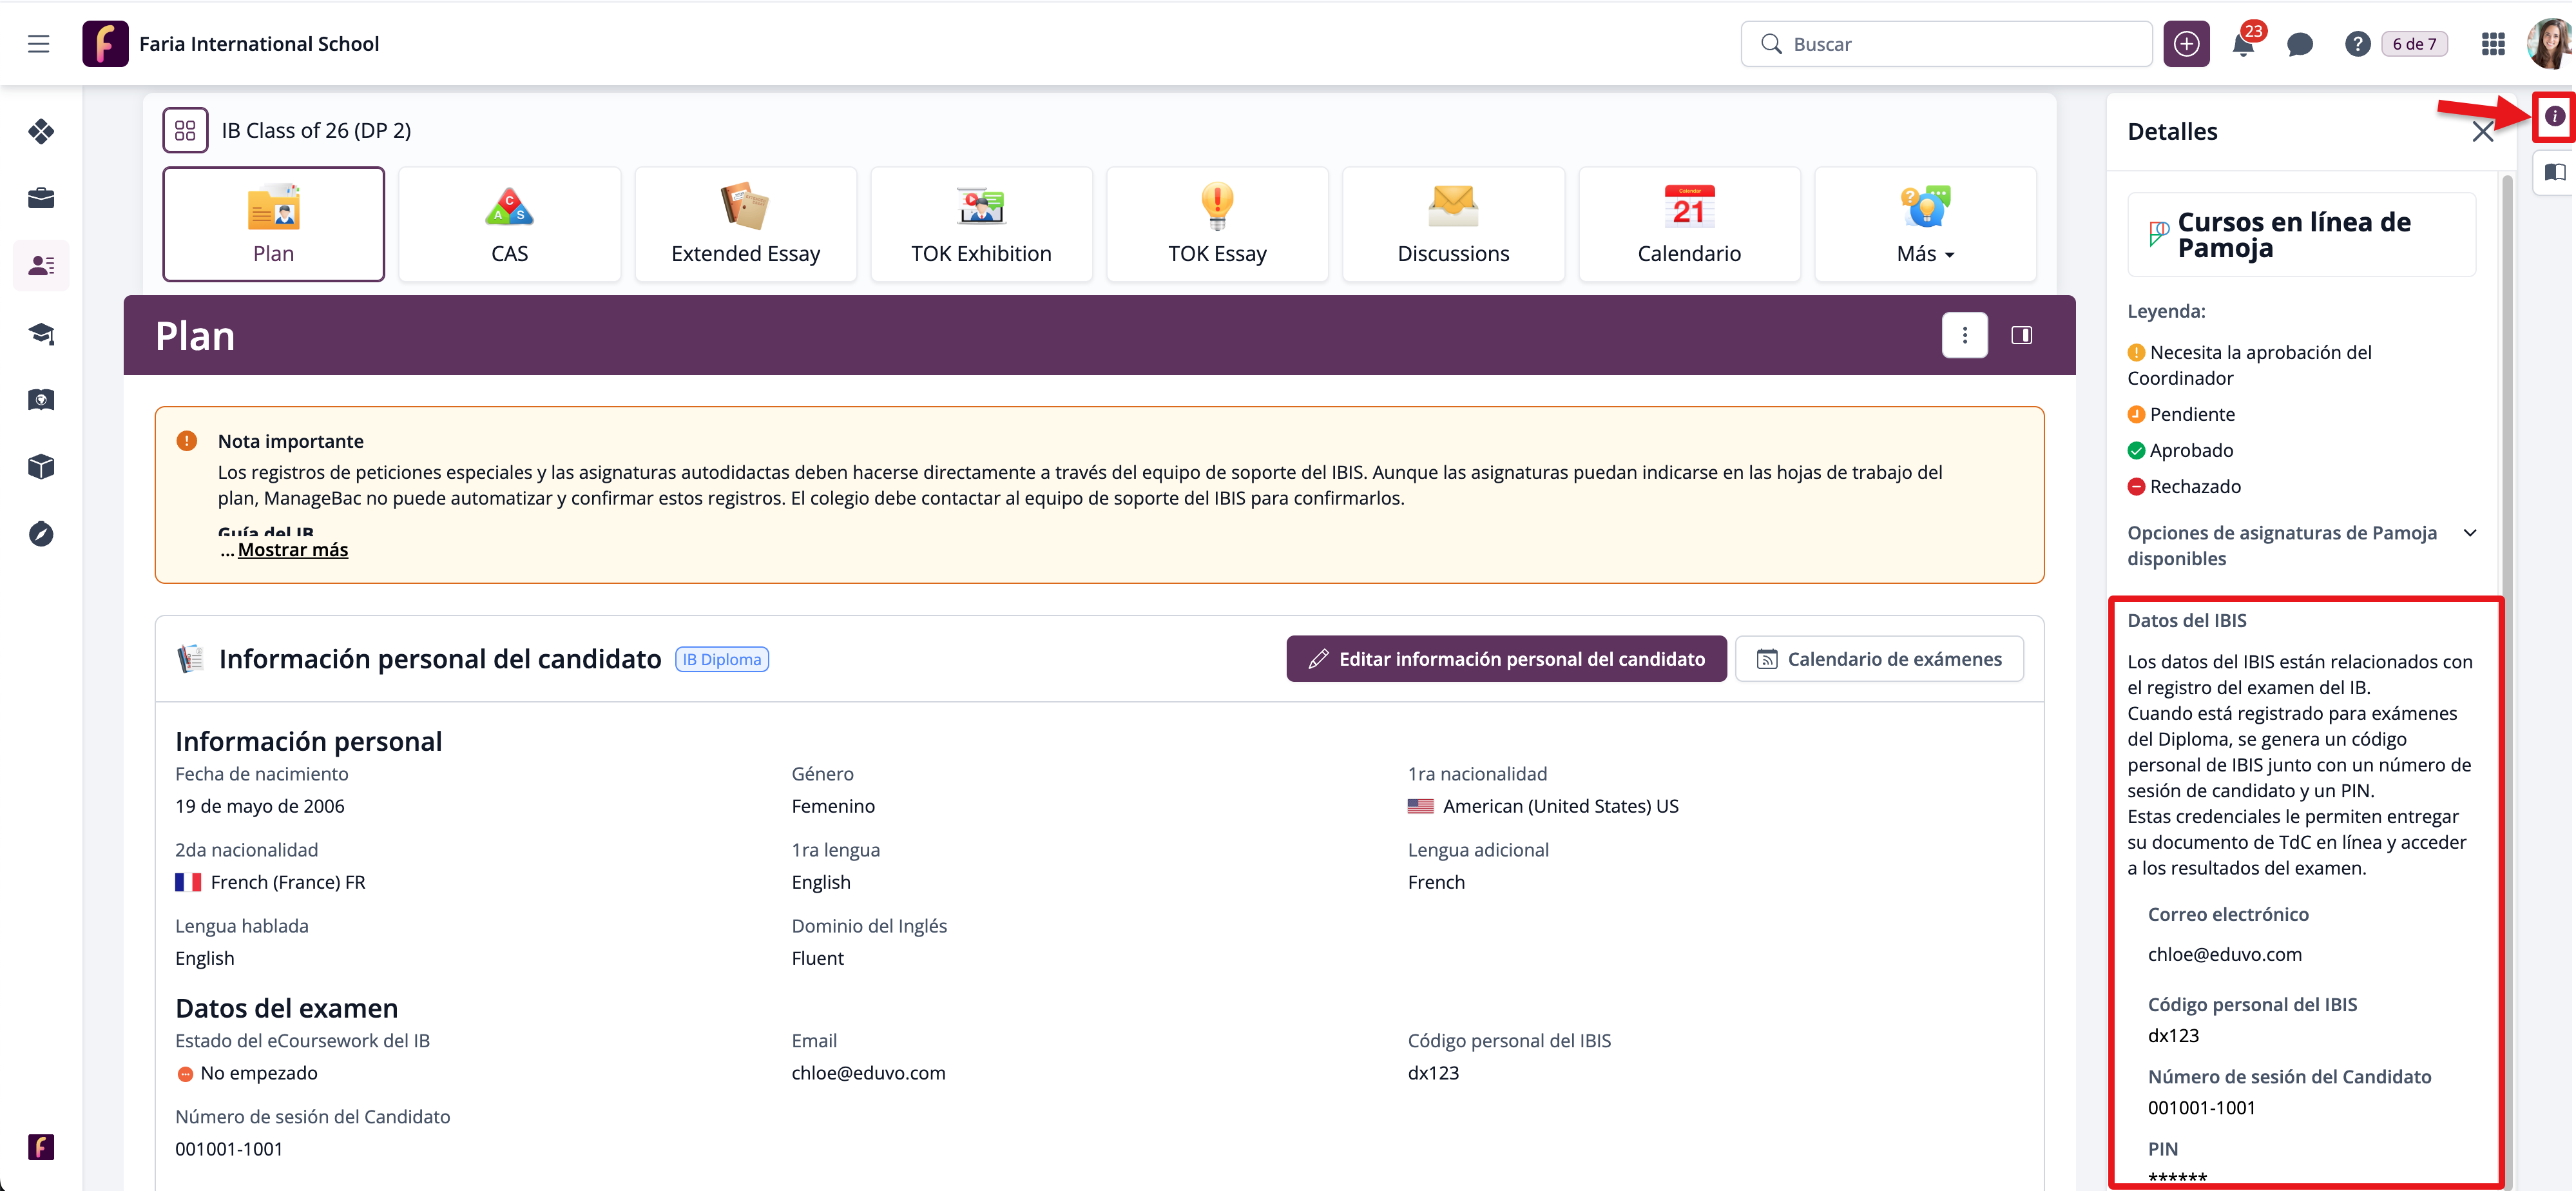Viewport: 2576px width, 1191px height.
Task: Open the Más dropdown tab
Action: (x=1924, y=225)
